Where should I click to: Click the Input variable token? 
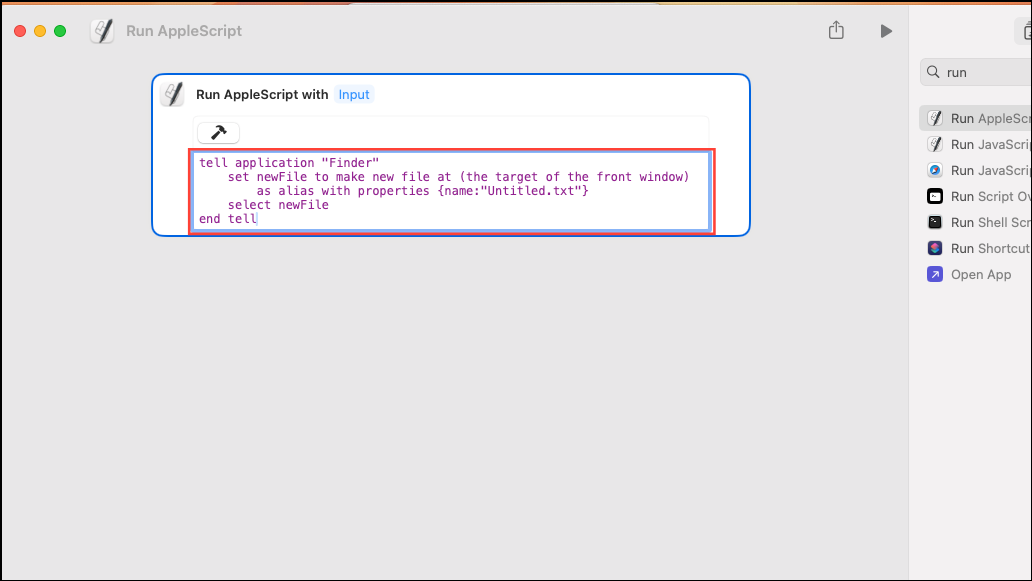pyautogui.click(x=354, y=94)
